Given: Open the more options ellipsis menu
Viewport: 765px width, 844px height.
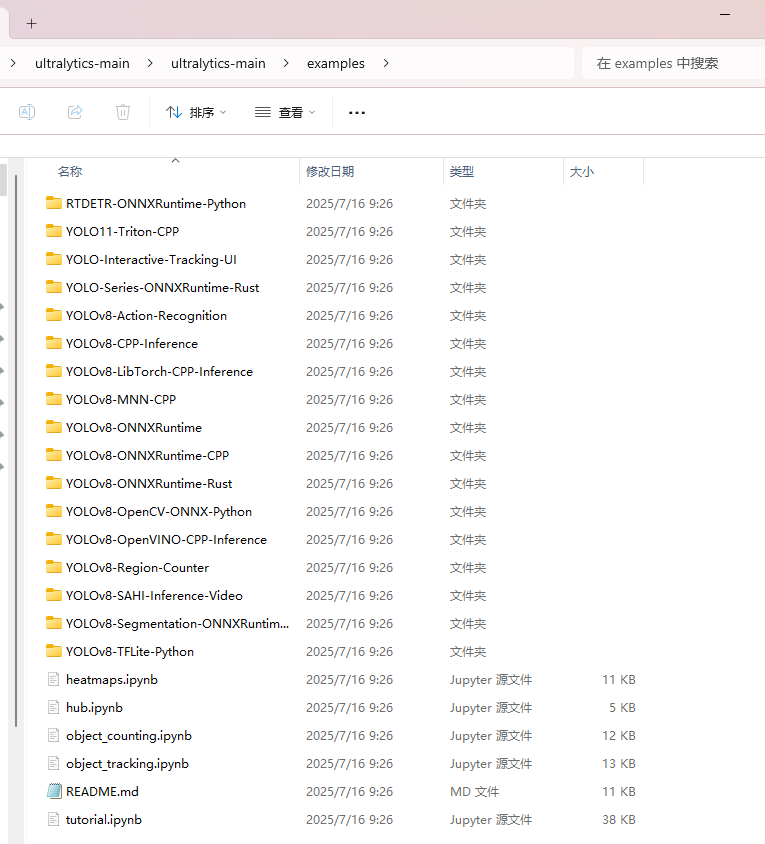Looking at the screenshot, I should click(x=357, y=112).
